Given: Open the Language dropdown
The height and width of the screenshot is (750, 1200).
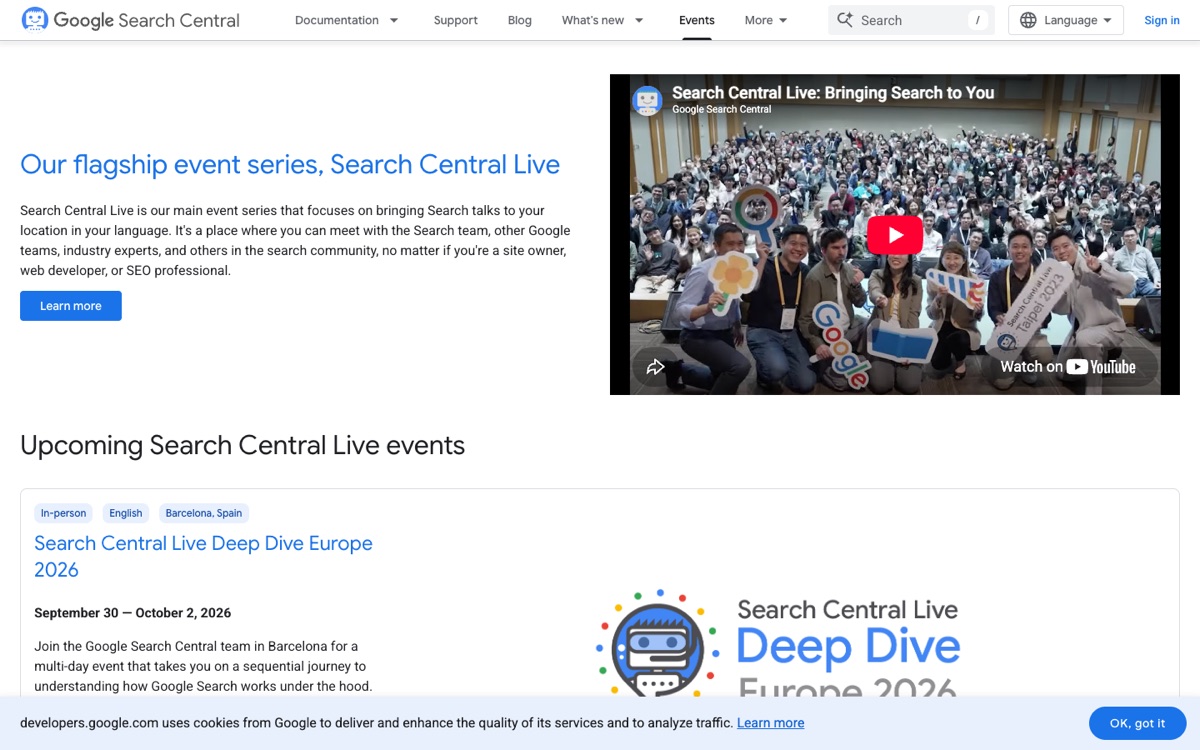Looking at the screenshot, I should [1065, 20].
